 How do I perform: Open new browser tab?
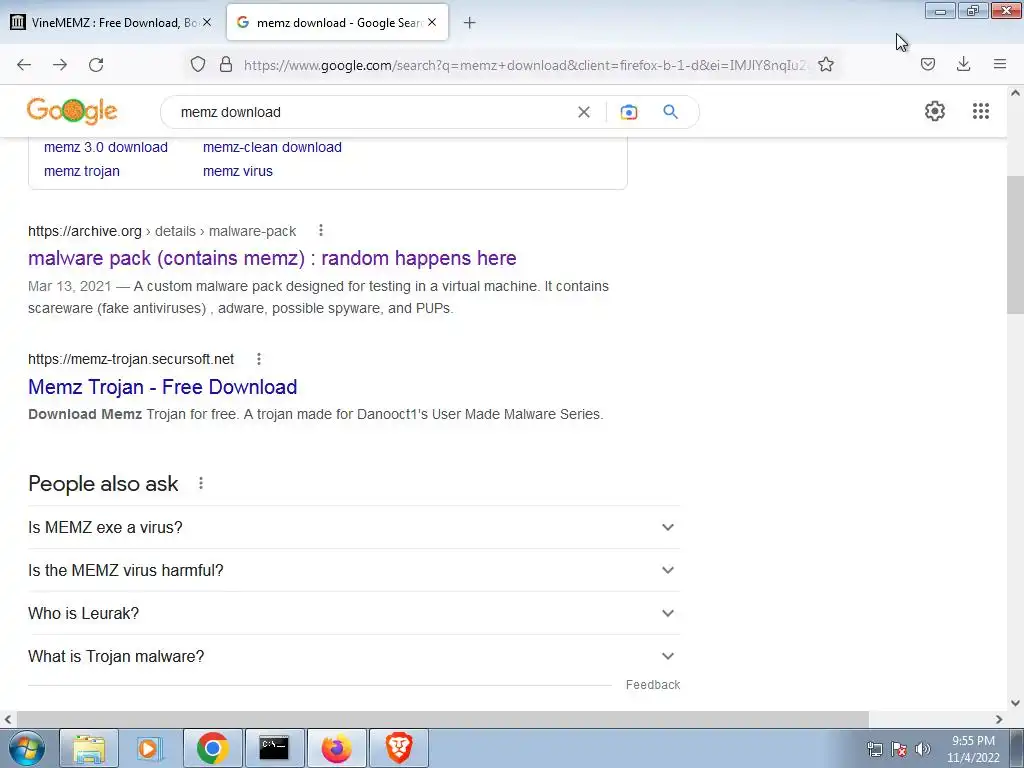pos(469,23)
